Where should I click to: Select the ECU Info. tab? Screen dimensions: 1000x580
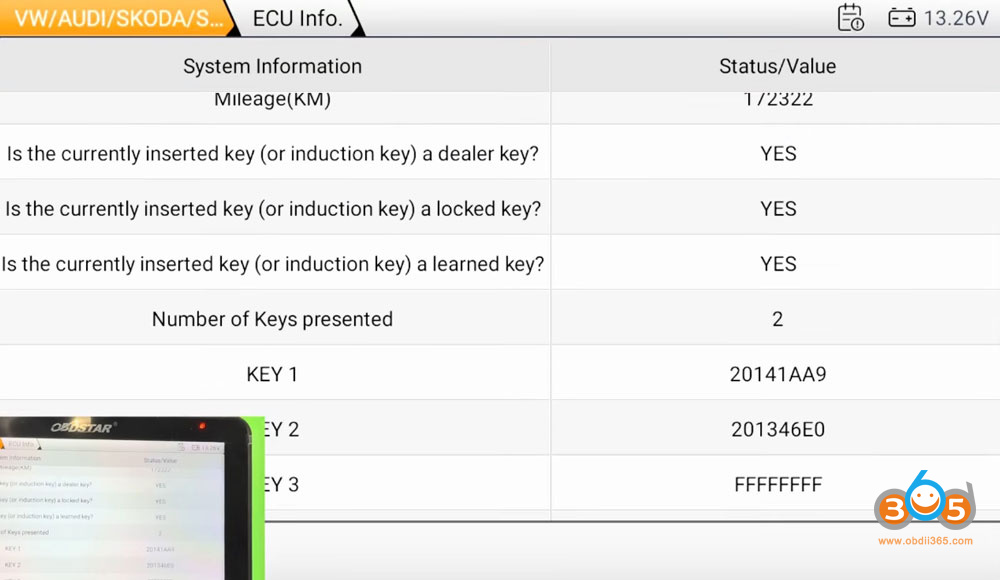tap(297, 18)
